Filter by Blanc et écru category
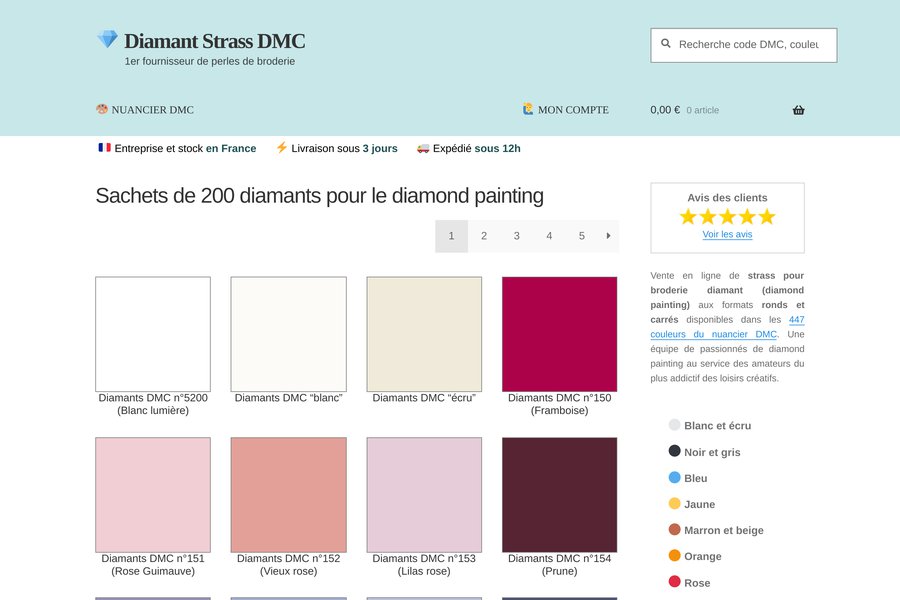 (x=717, y=425)
